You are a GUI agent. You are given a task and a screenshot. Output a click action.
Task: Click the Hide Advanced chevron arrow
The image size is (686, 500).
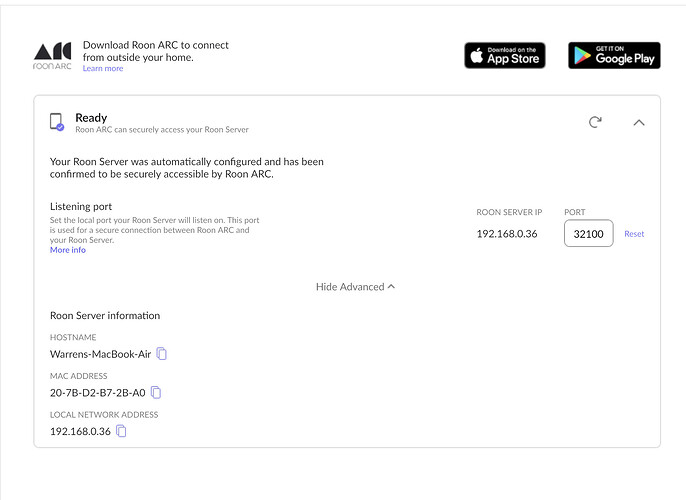click(x=391, y=287)
